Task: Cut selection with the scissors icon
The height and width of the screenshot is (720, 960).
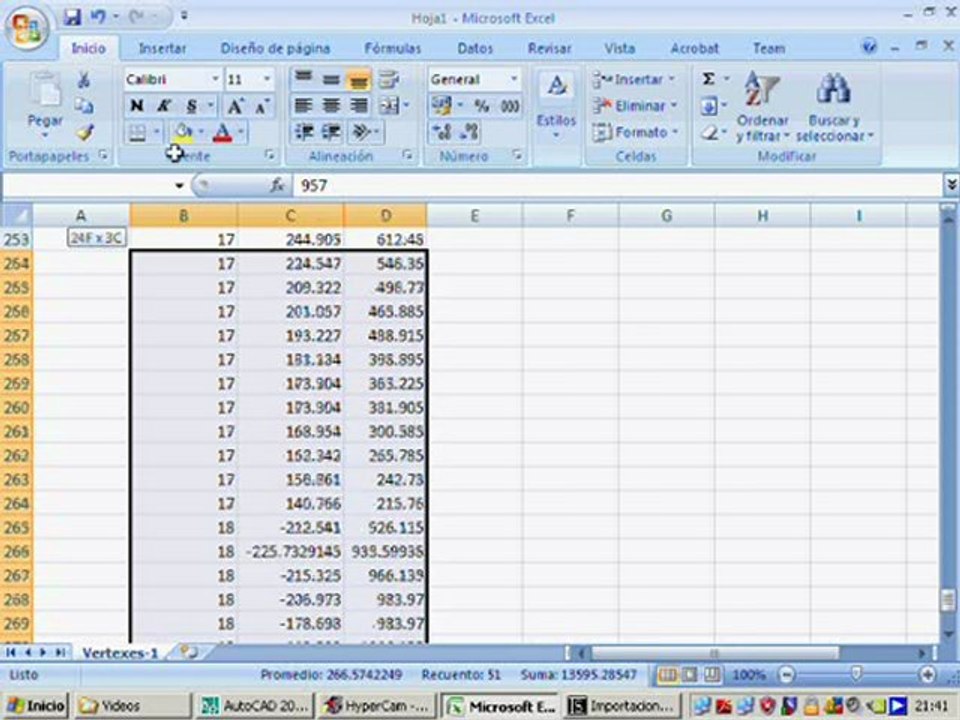Action: point(84,80)
